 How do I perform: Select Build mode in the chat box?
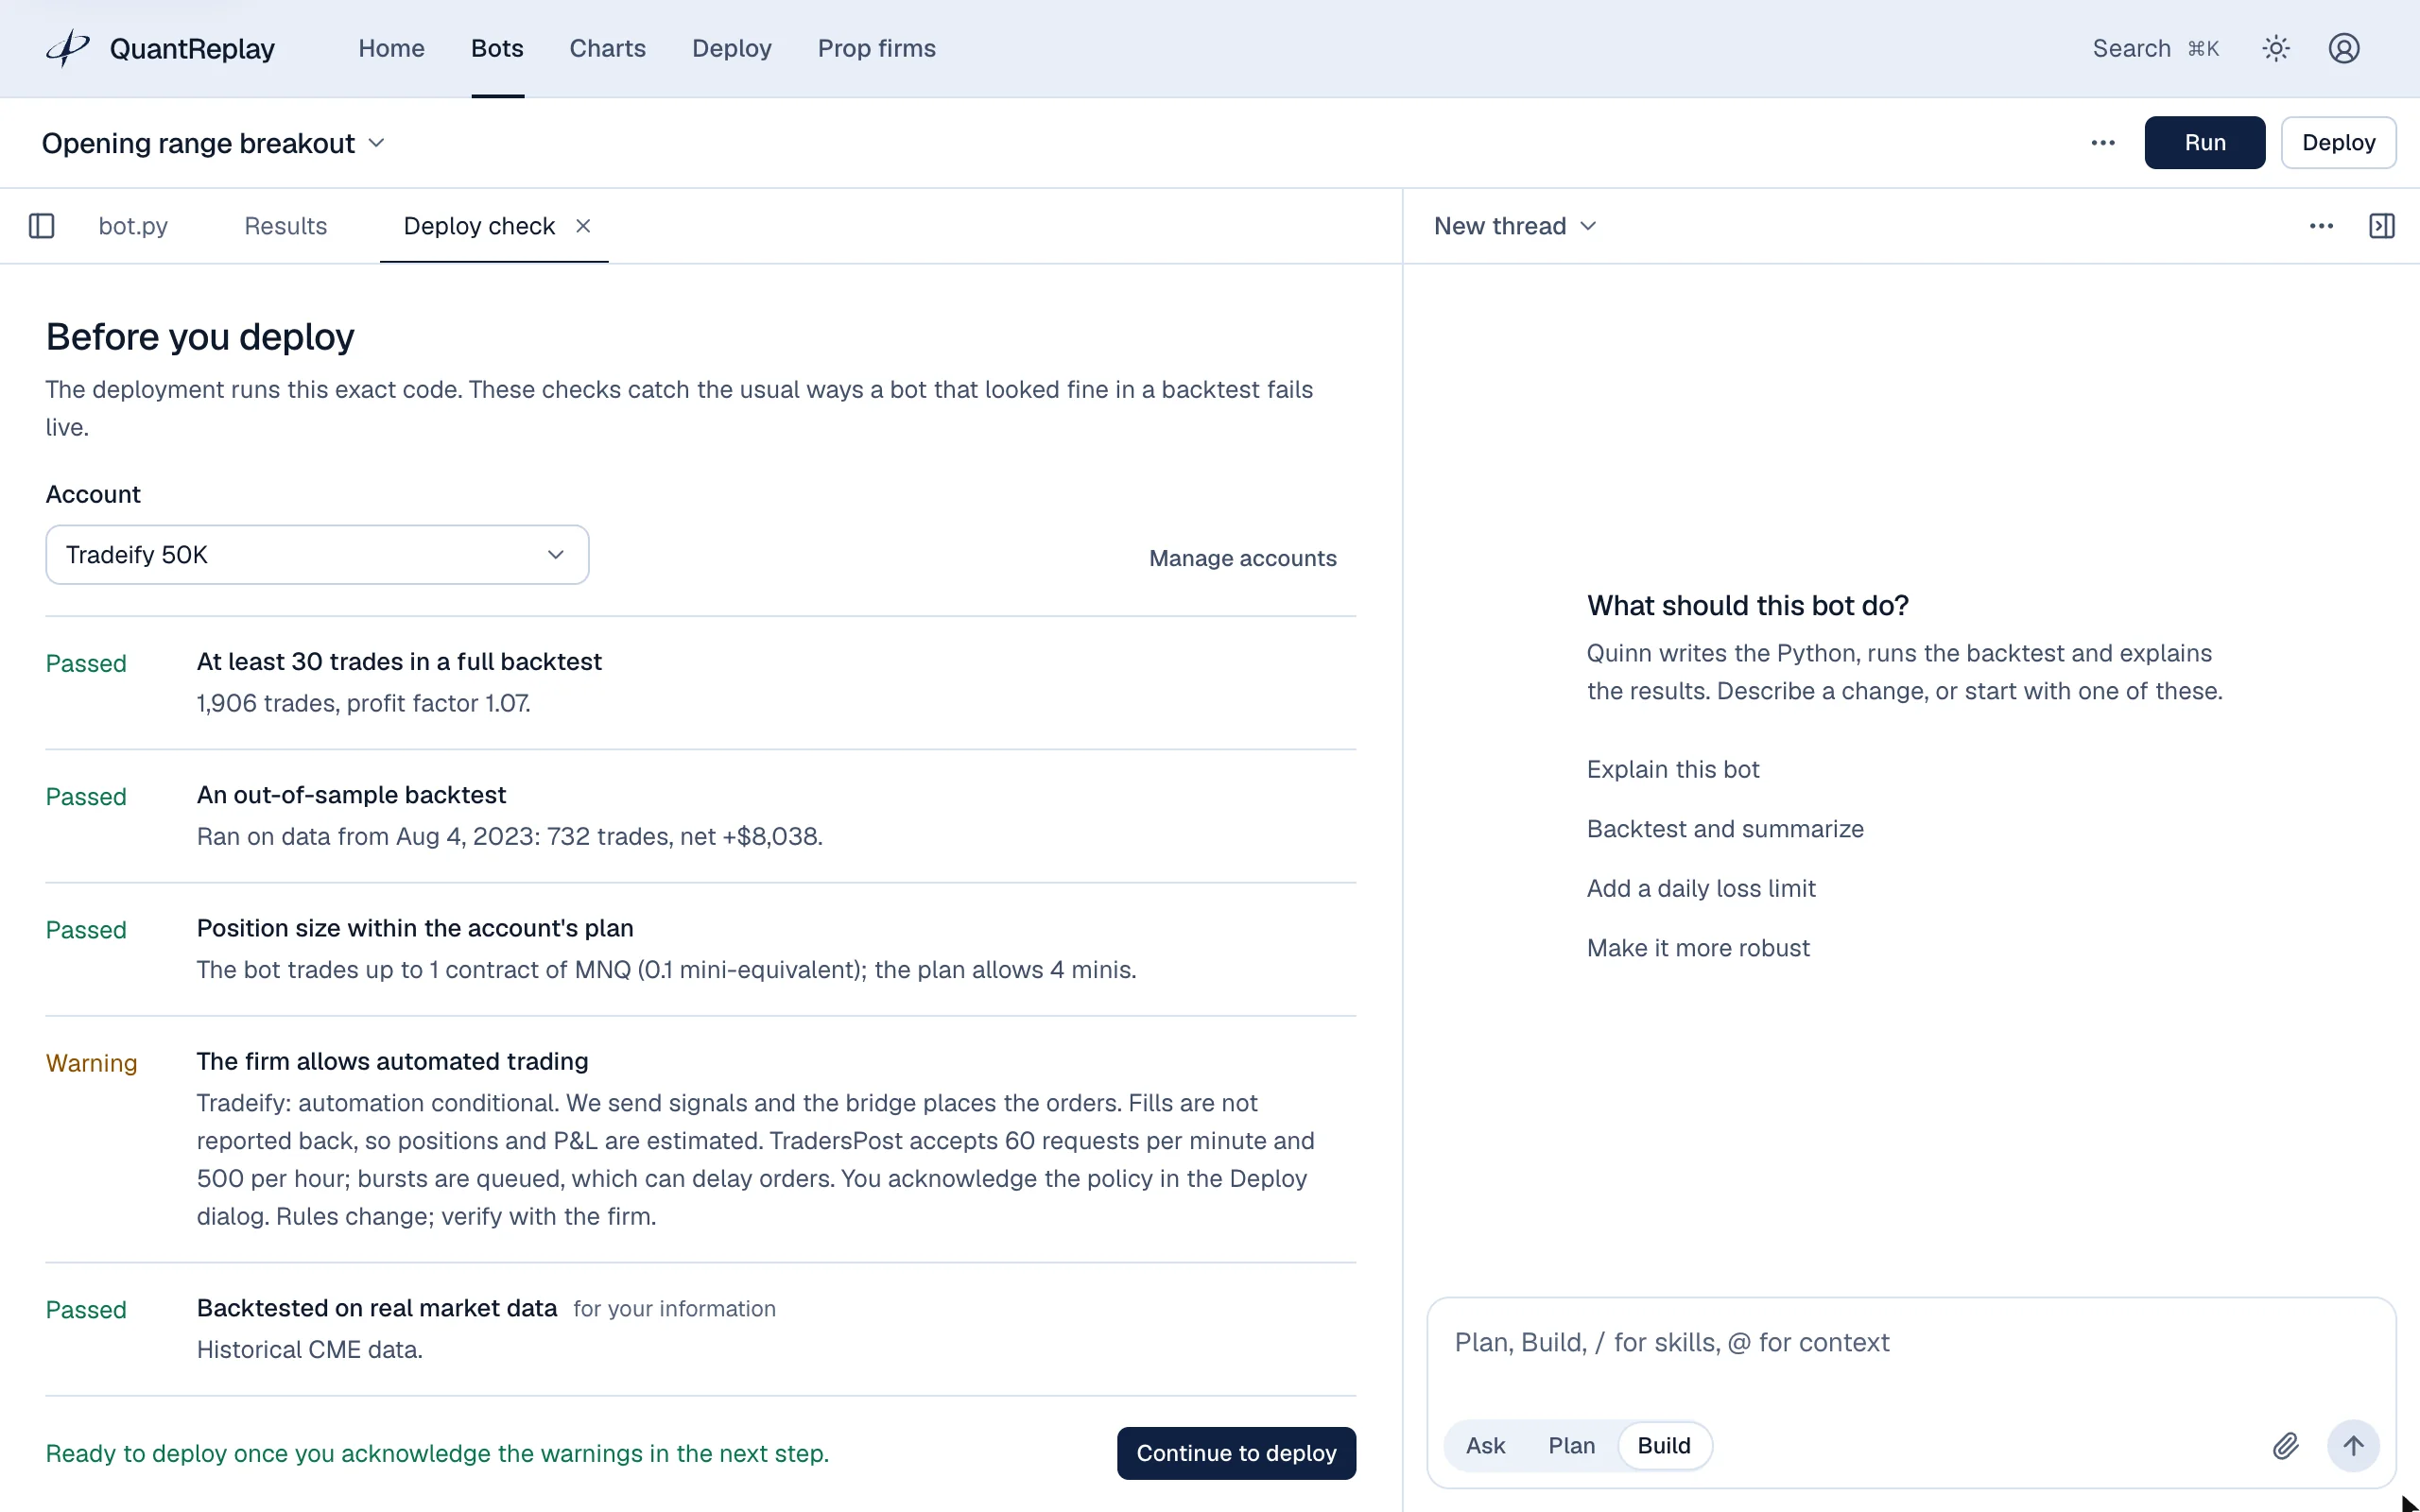coord(1663,1446)
